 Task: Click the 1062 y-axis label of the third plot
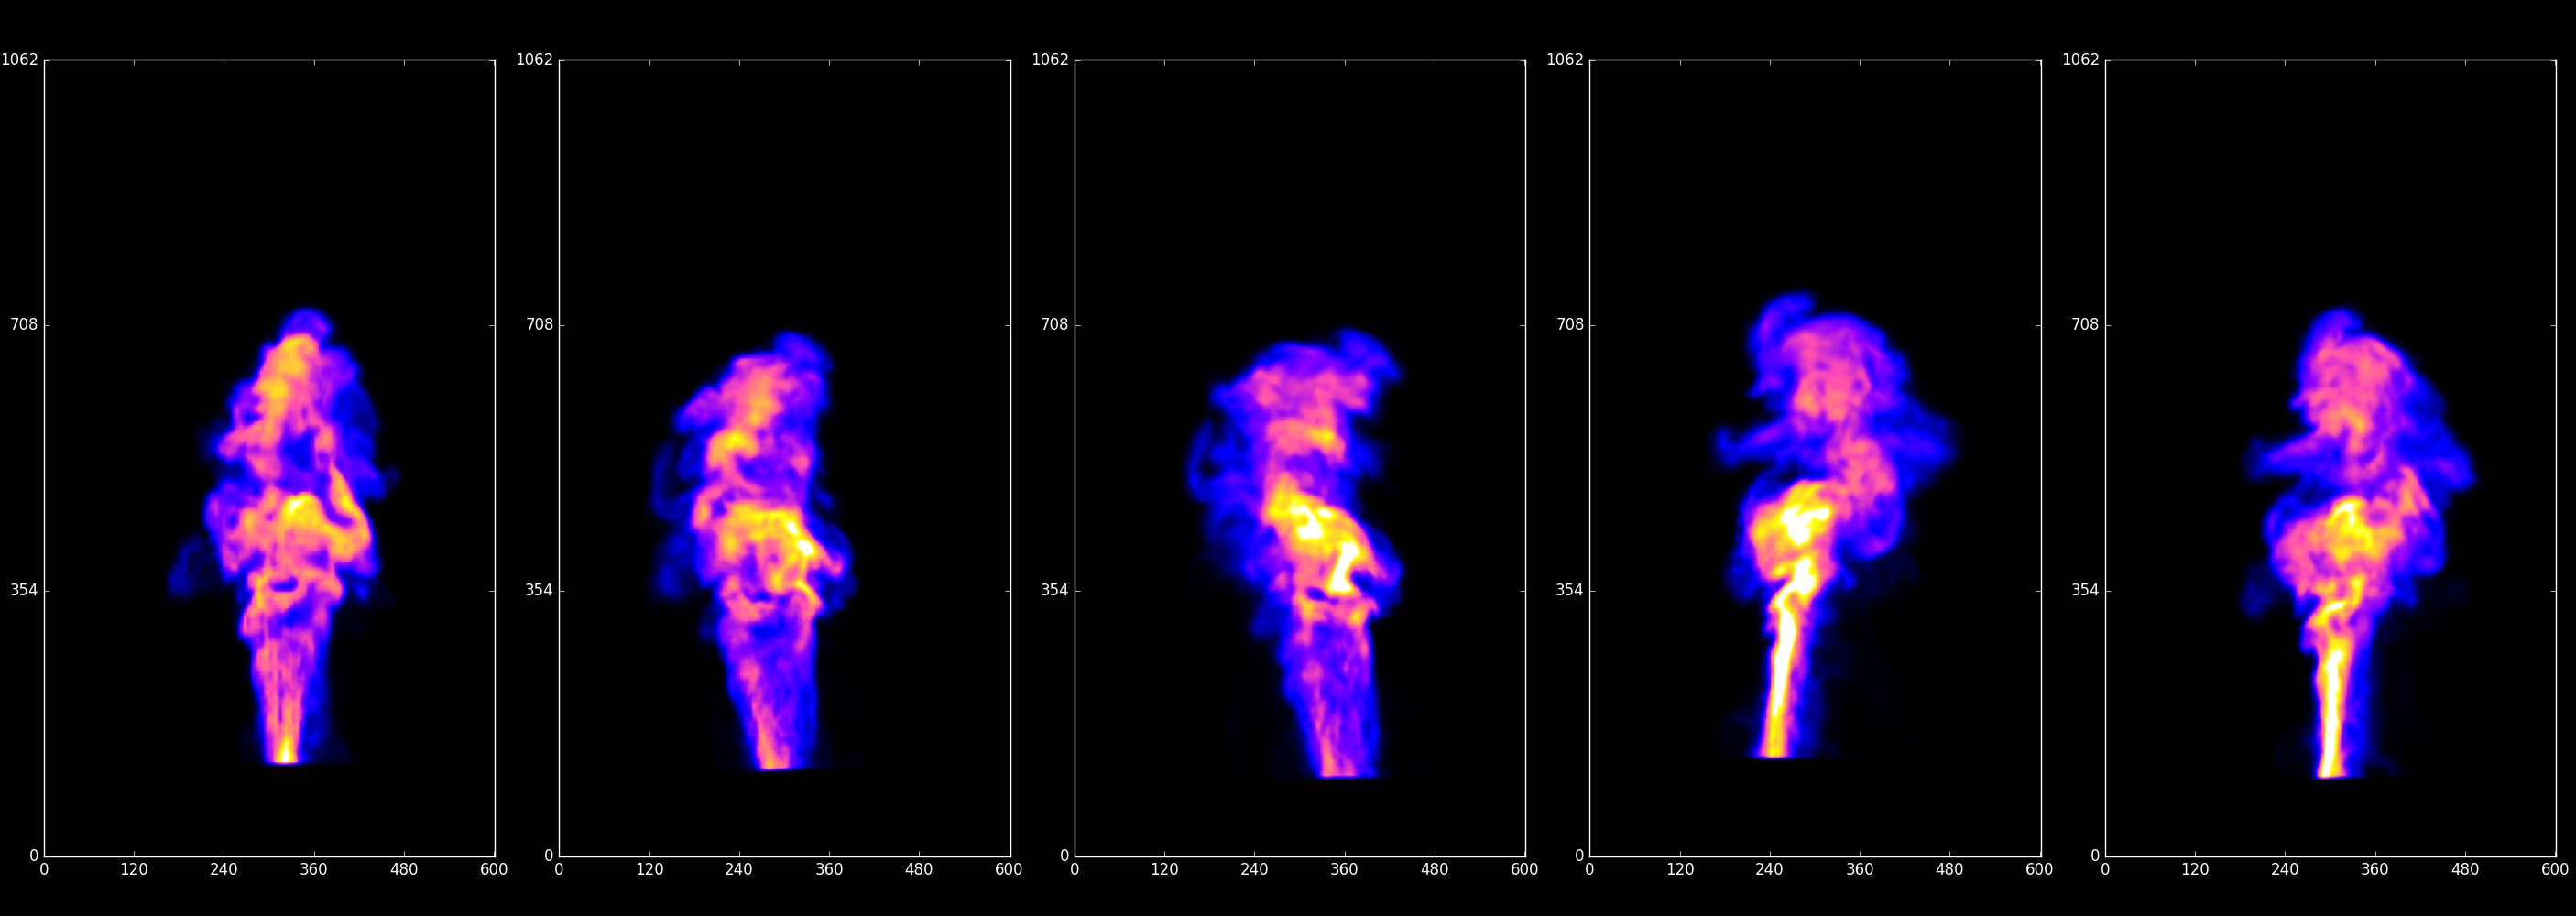tap(1050, 59)
